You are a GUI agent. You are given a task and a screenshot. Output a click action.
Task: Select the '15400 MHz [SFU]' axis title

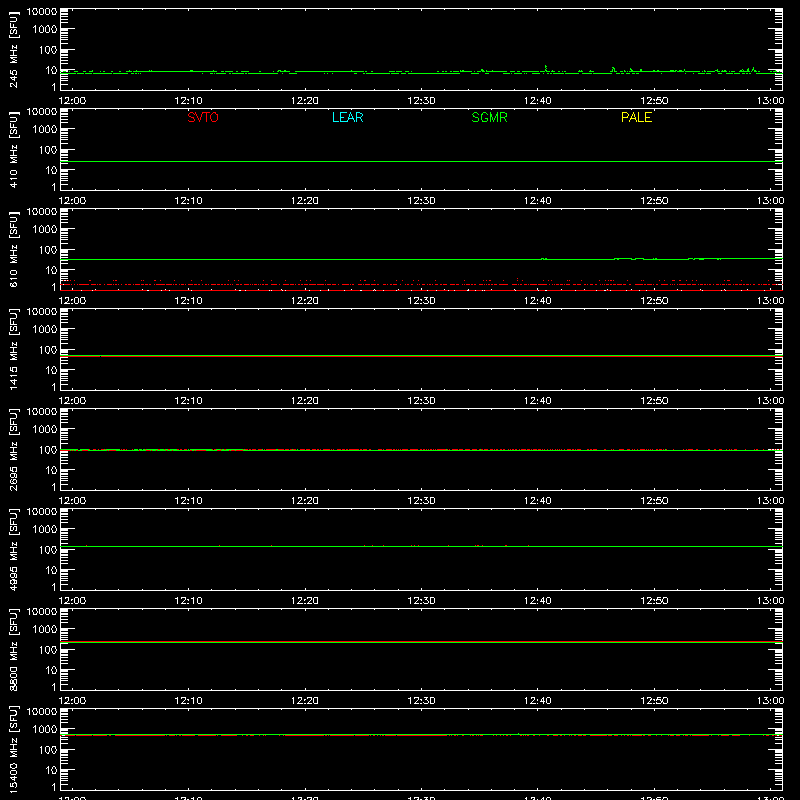point(13,749)
